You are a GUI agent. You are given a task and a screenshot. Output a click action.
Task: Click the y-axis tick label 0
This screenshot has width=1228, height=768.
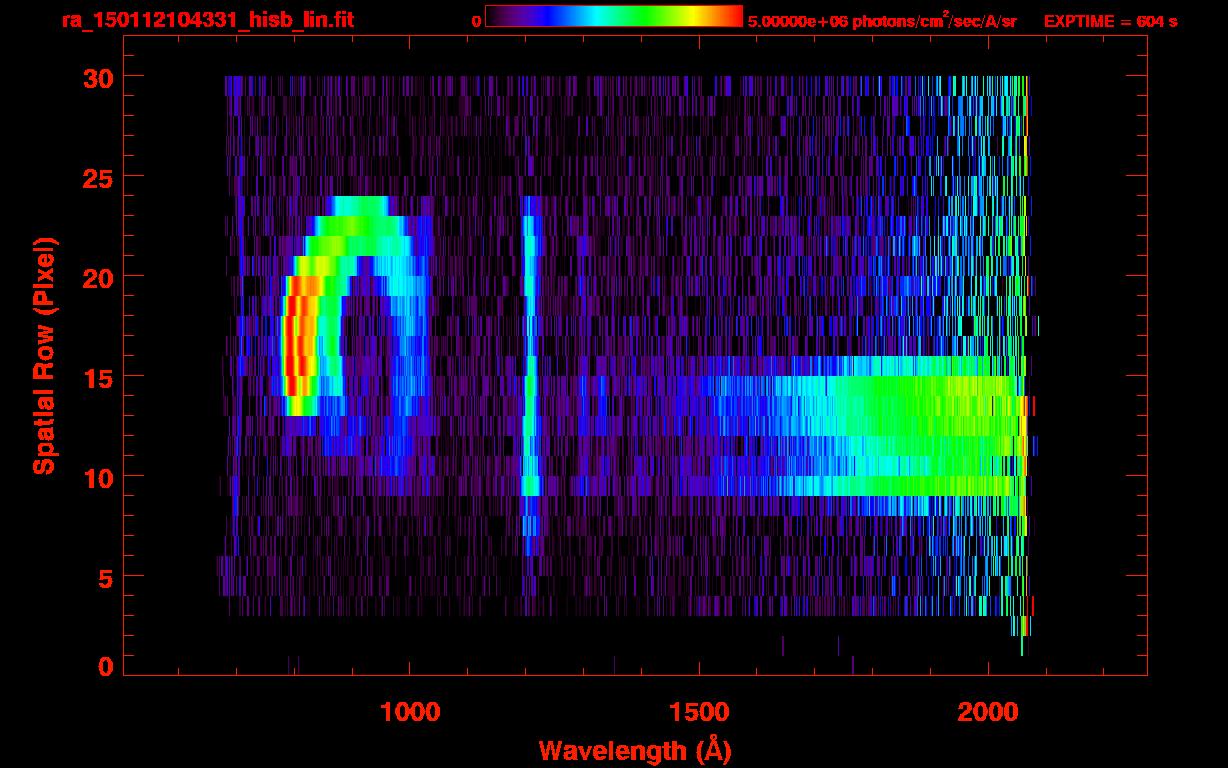pos(105,667)
